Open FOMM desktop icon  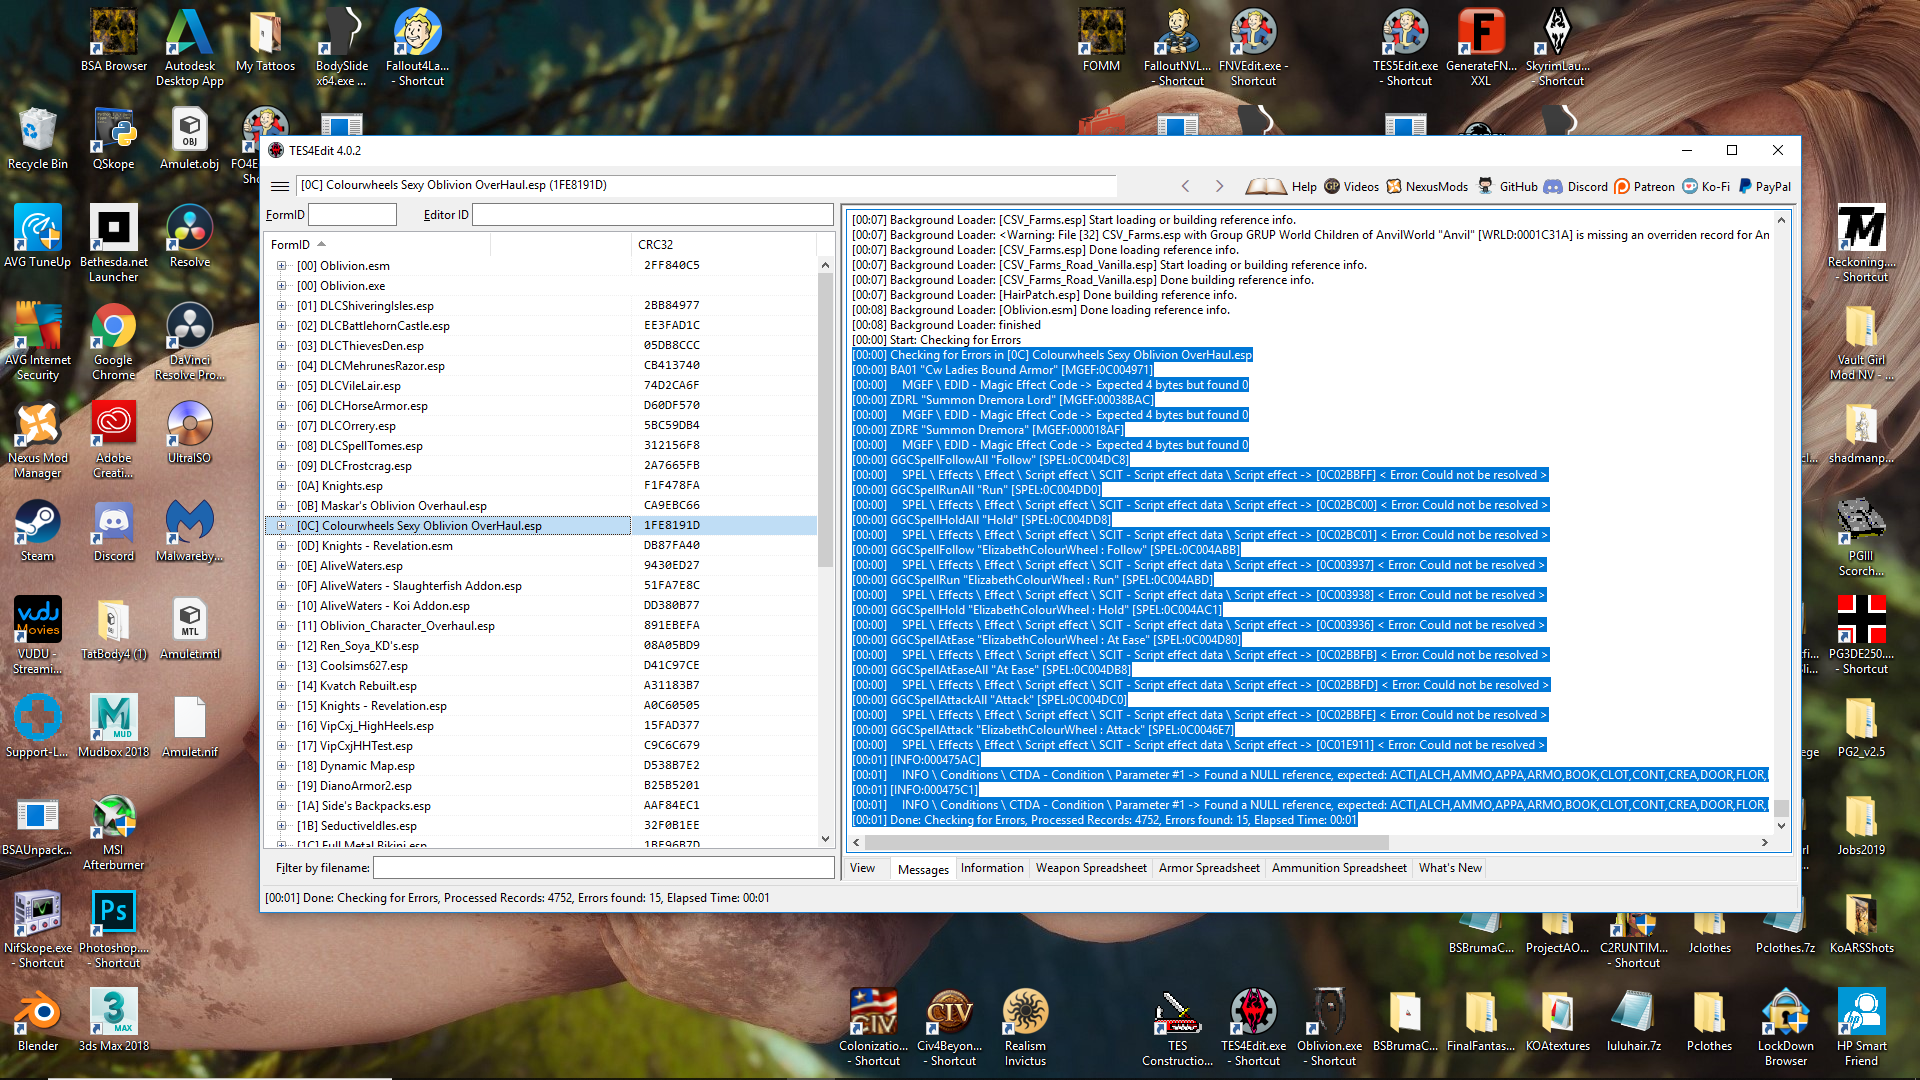[1101, 41]
